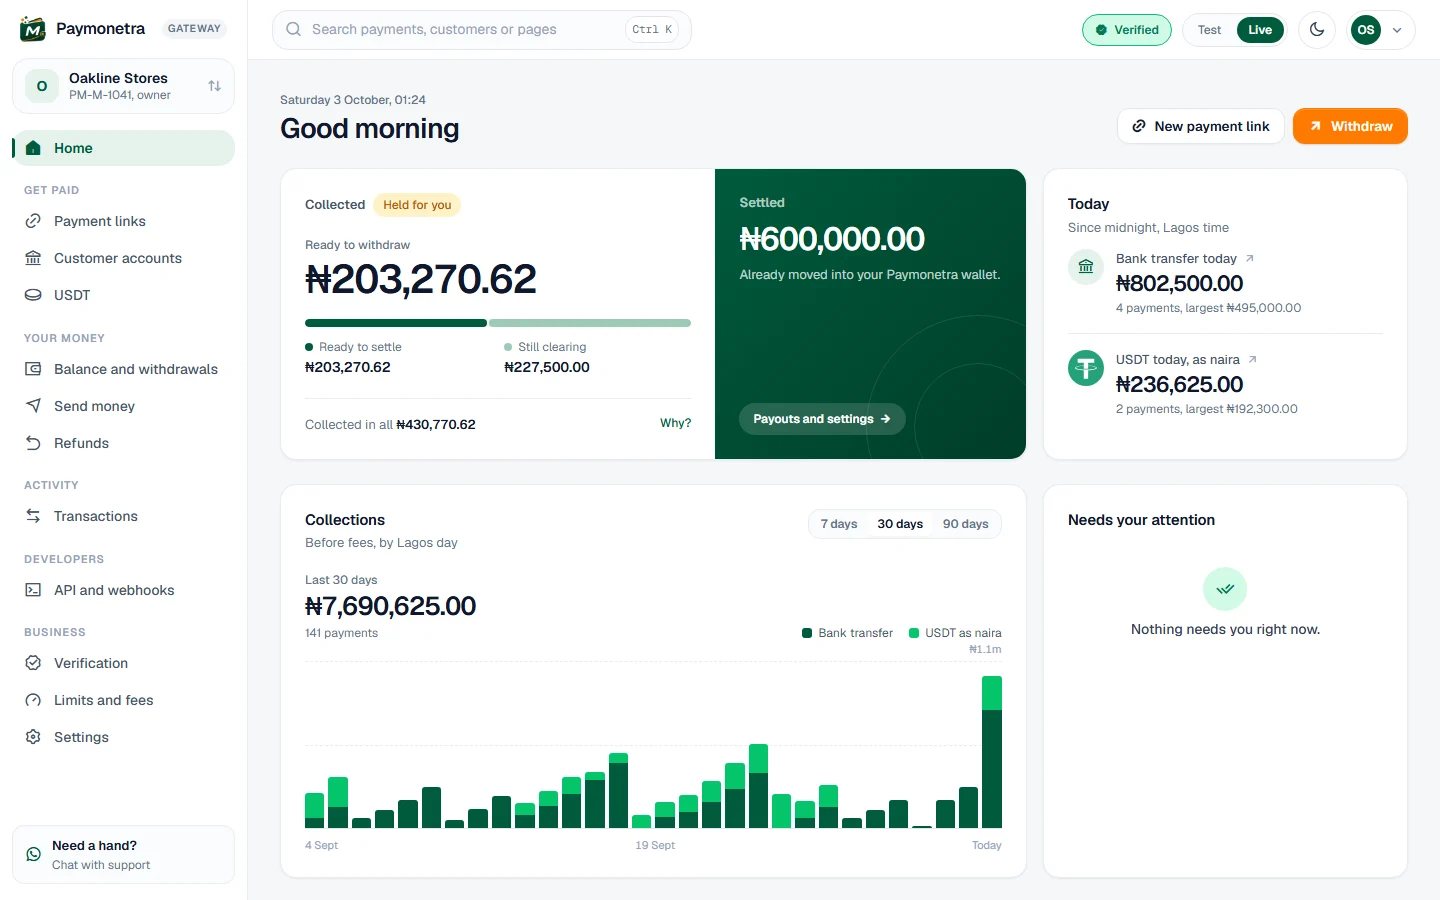The width and height of the screenshot is (1440, 900).
Task: Click the USDT as naira legend swatch
Action: click(914, 633)
